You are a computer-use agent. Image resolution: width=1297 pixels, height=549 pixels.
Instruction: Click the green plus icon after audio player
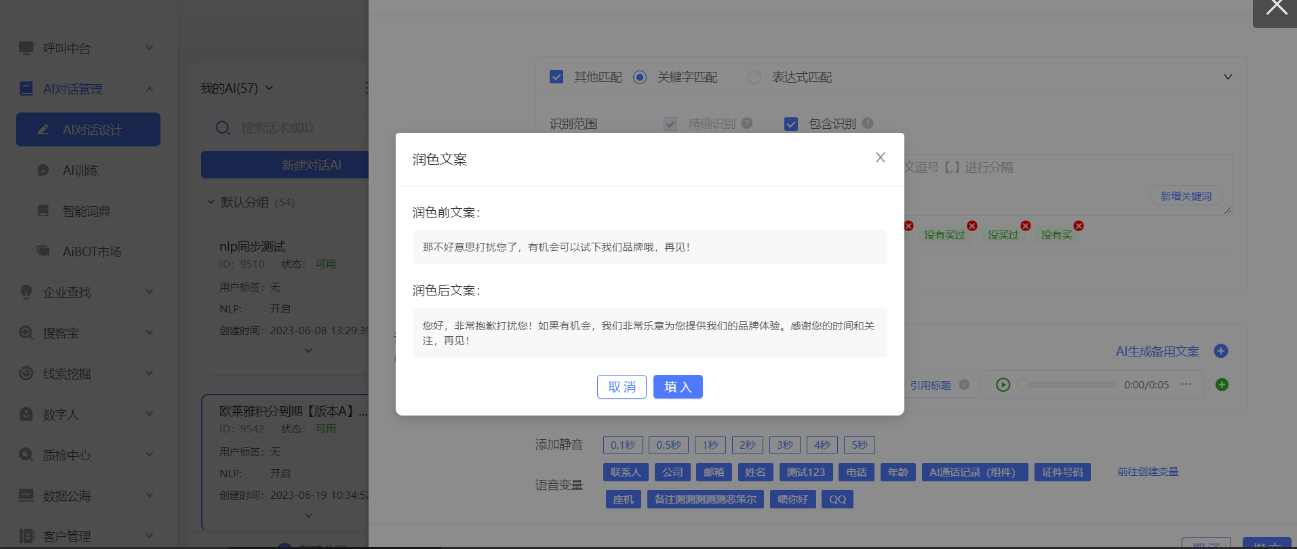pyautogui.click(x=1221, y=385)
